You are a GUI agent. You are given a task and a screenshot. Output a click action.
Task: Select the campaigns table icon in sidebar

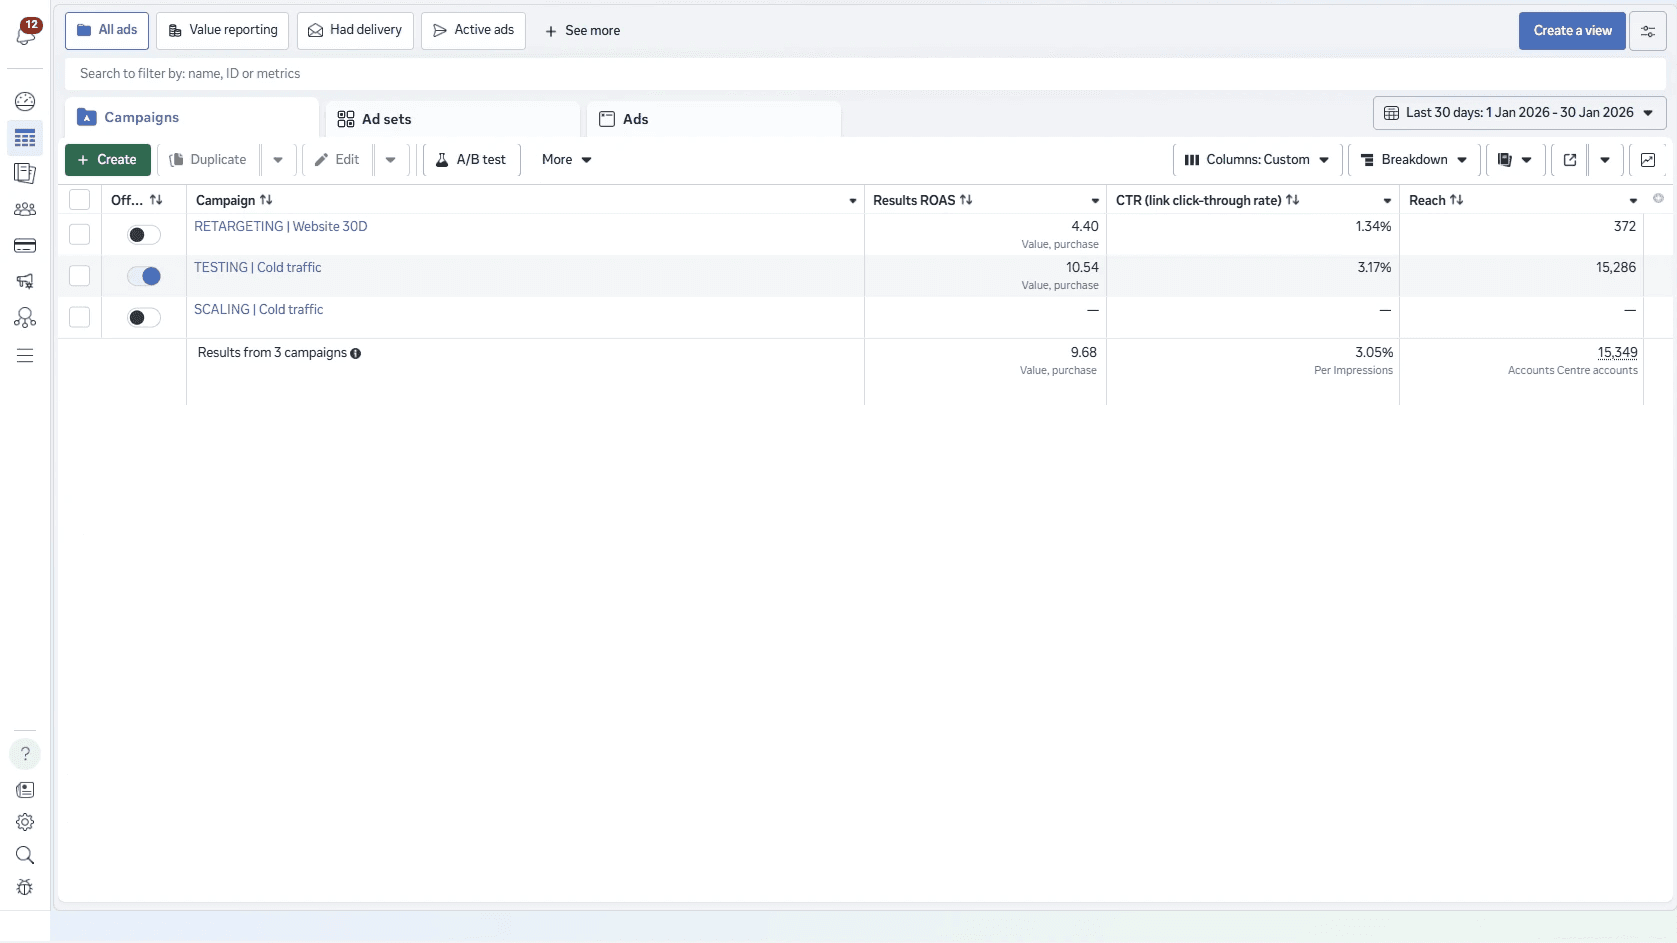[x=25, y=137]
